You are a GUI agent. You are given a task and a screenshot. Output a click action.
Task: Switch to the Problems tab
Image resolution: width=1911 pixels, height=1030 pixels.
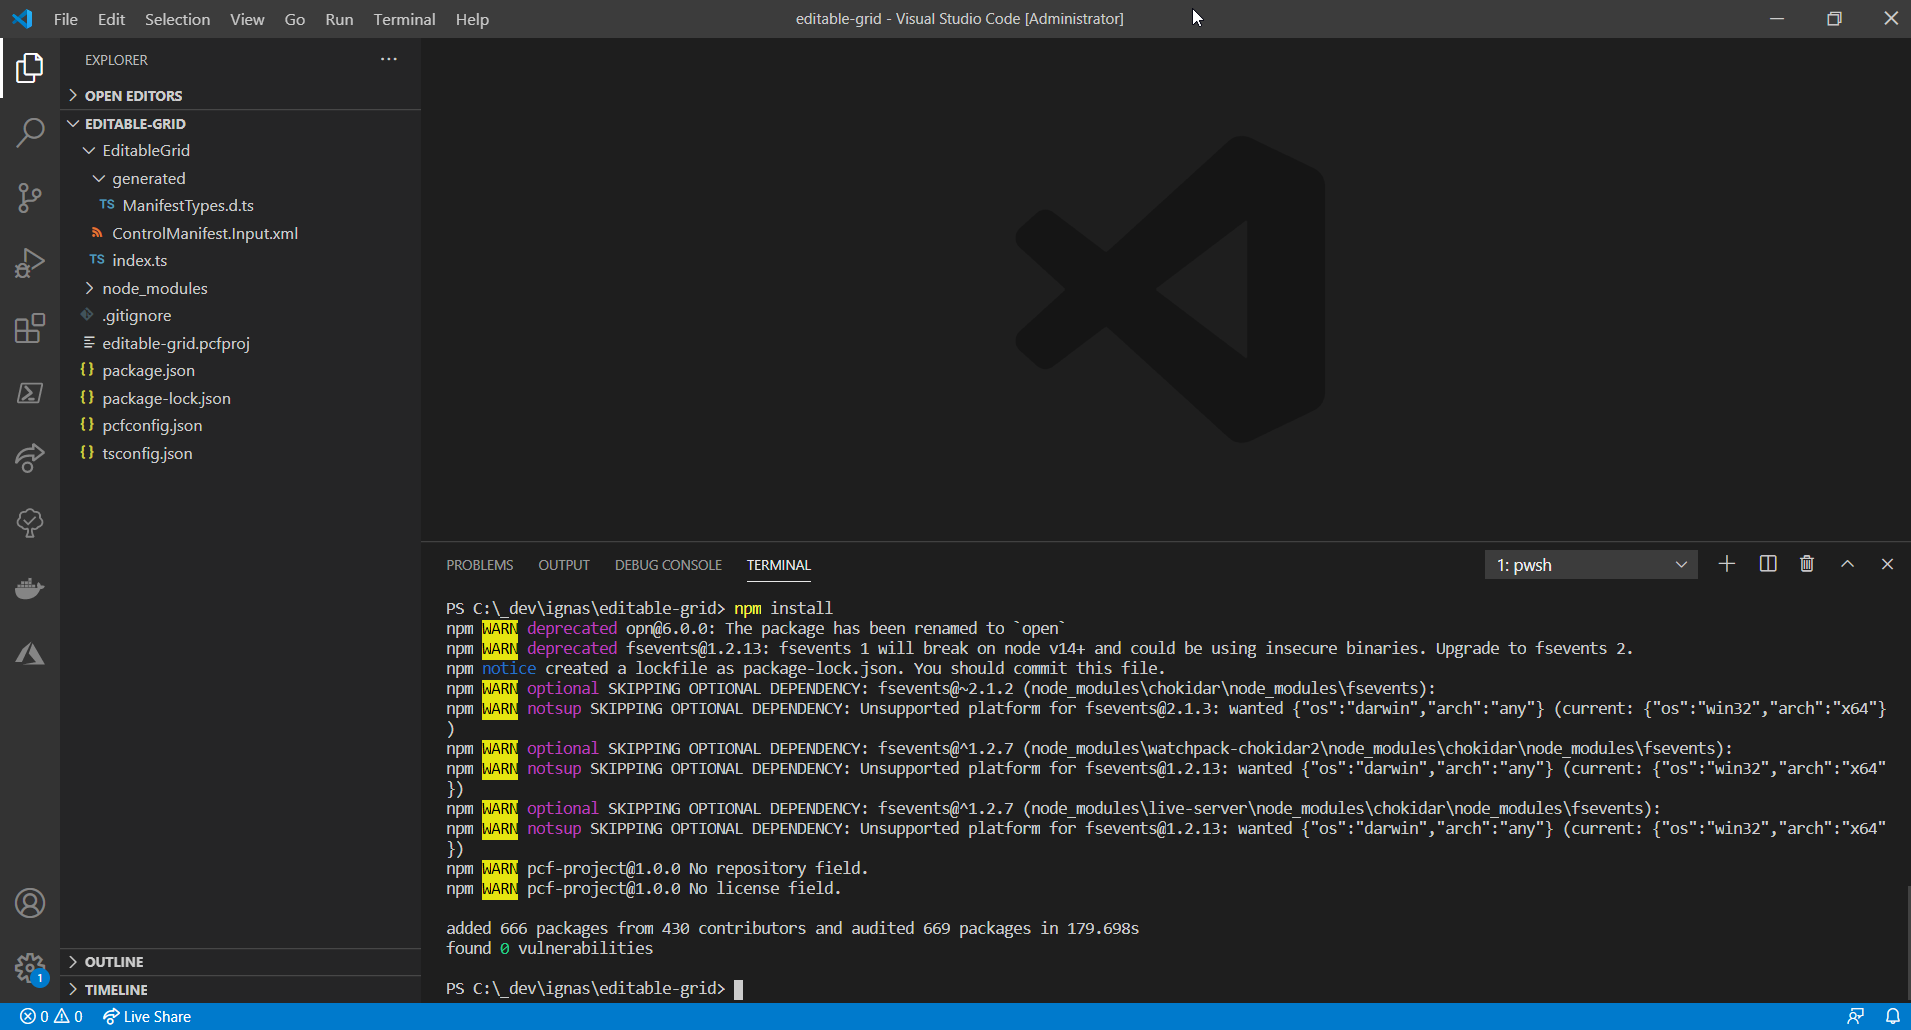coord(480,565)
